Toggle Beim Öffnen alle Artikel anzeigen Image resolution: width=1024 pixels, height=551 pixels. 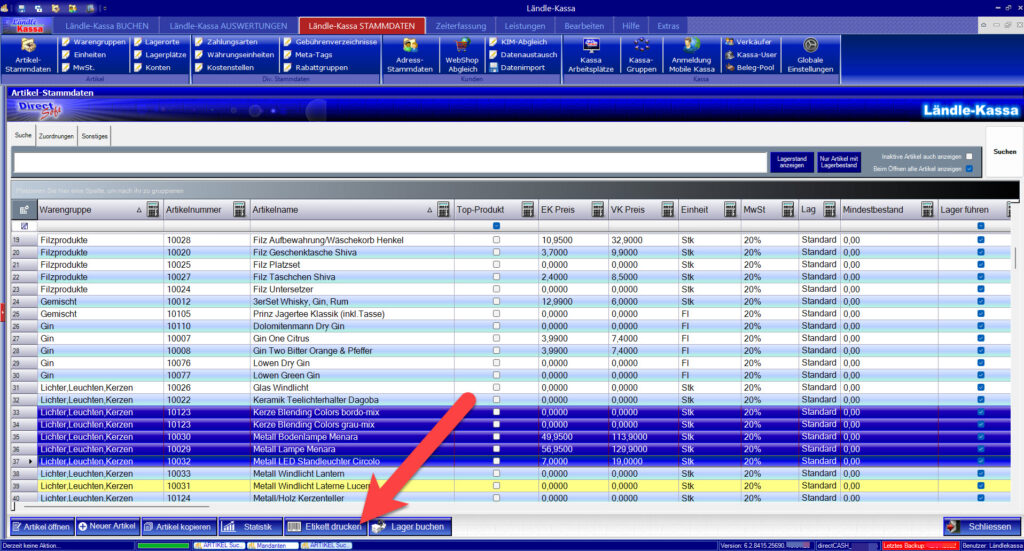pyautogui.click(x=969, y=169)
